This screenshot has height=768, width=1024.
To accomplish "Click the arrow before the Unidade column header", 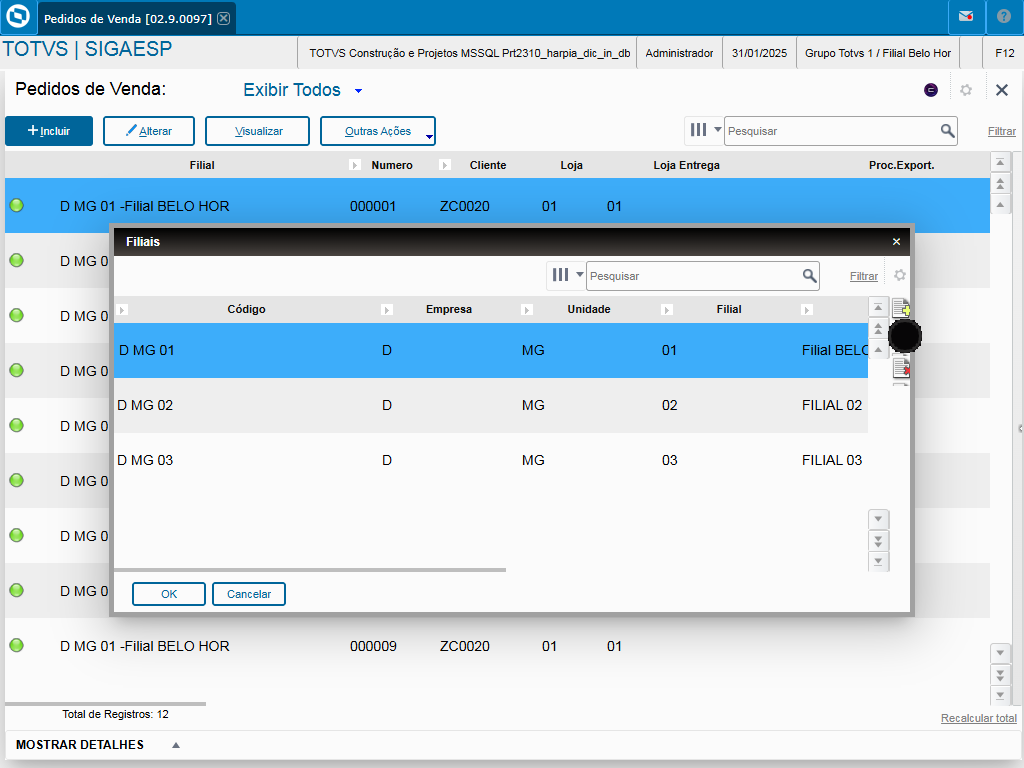I will click(x=526, y=310).
